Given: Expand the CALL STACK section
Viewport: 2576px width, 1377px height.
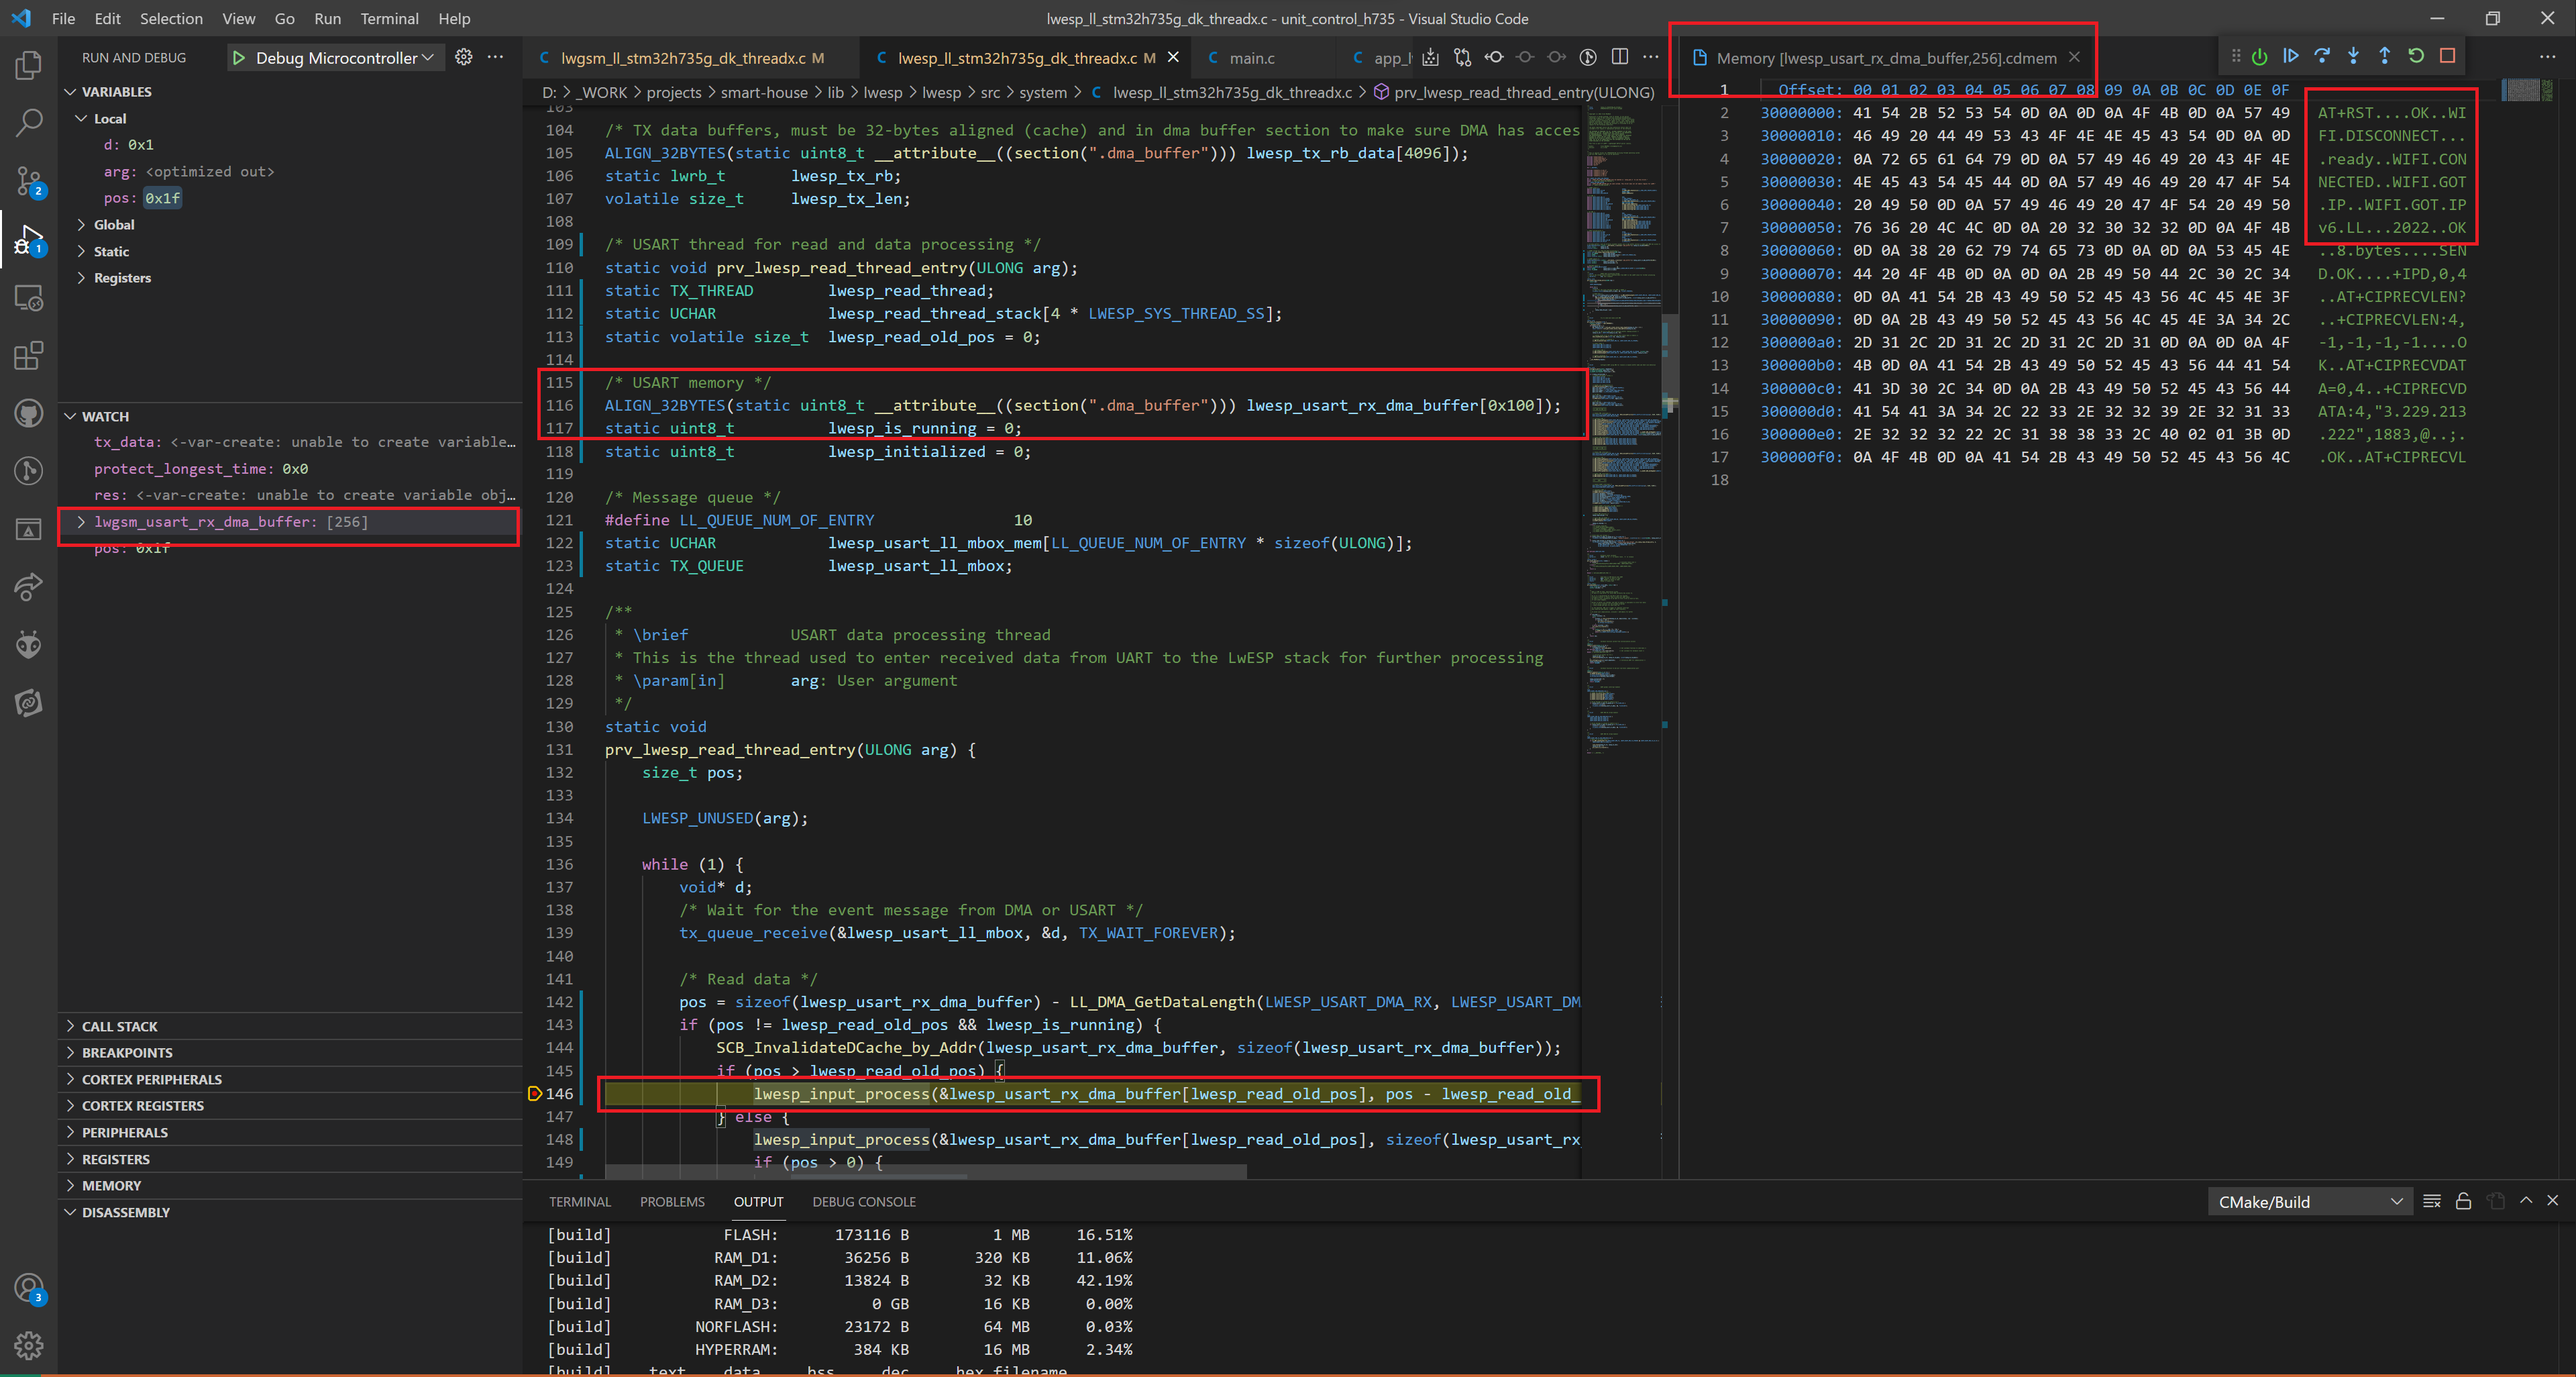Looking at the screenshot, I should click(119, 1026).
